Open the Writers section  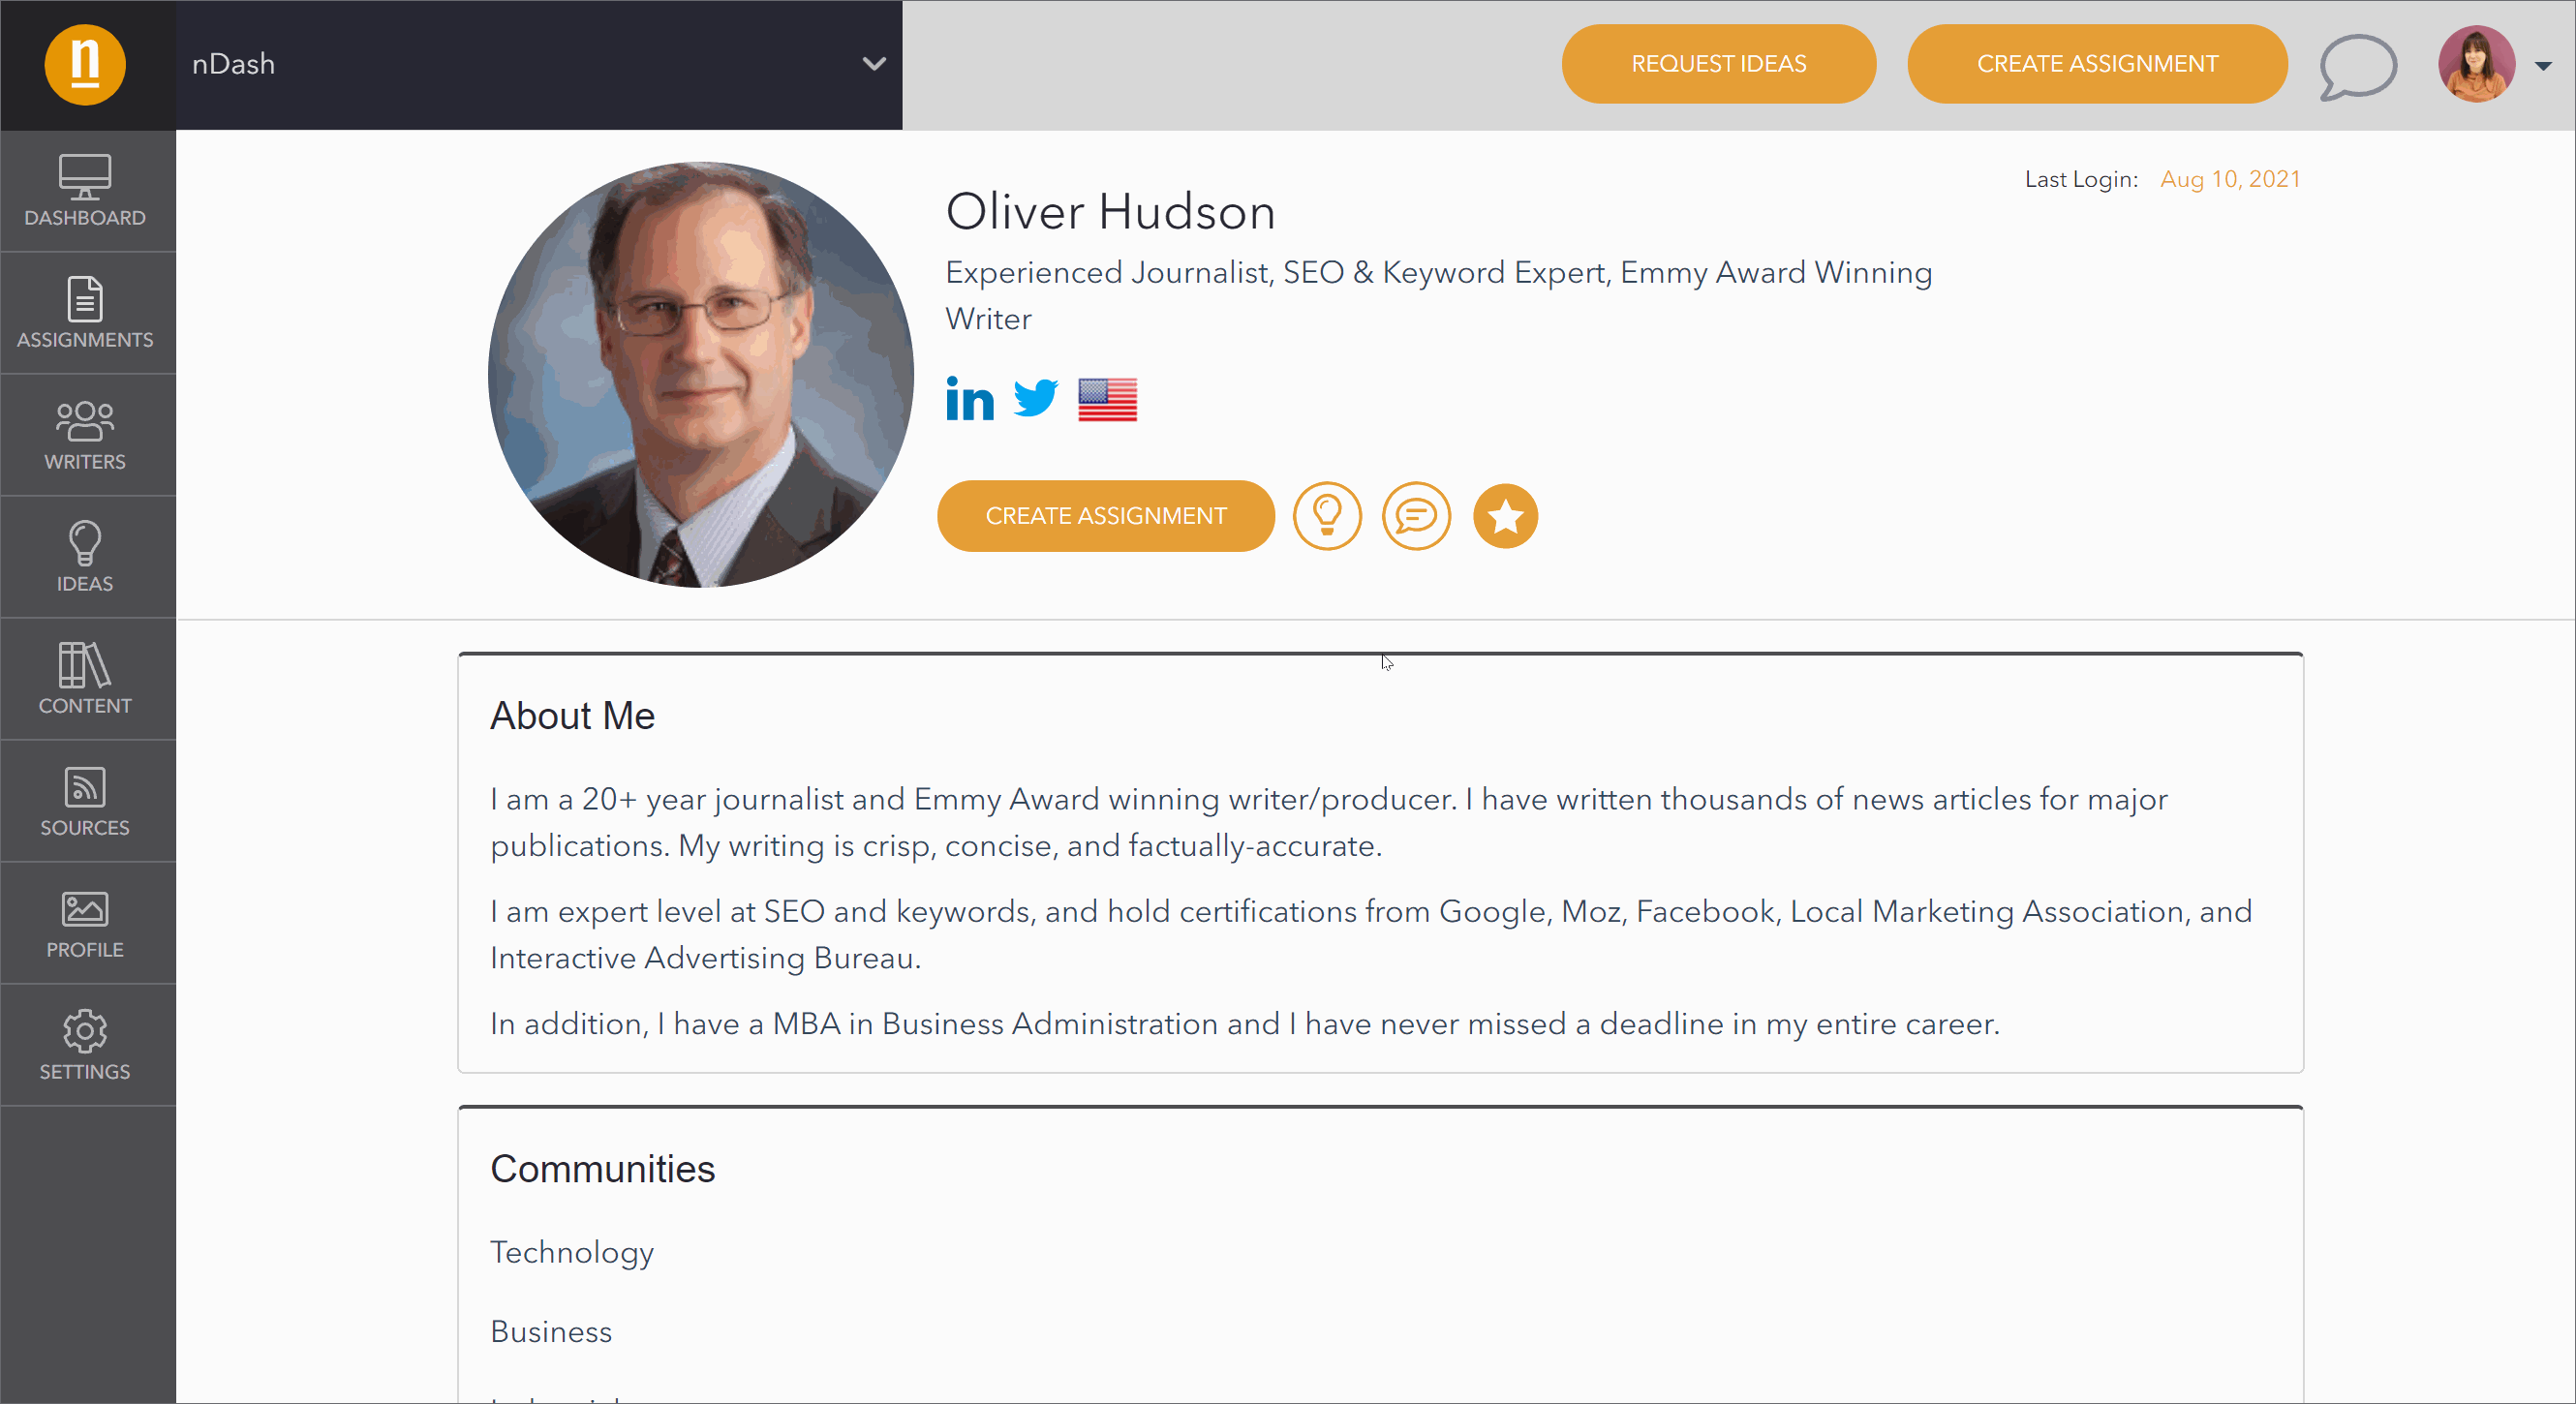point(85,435)
